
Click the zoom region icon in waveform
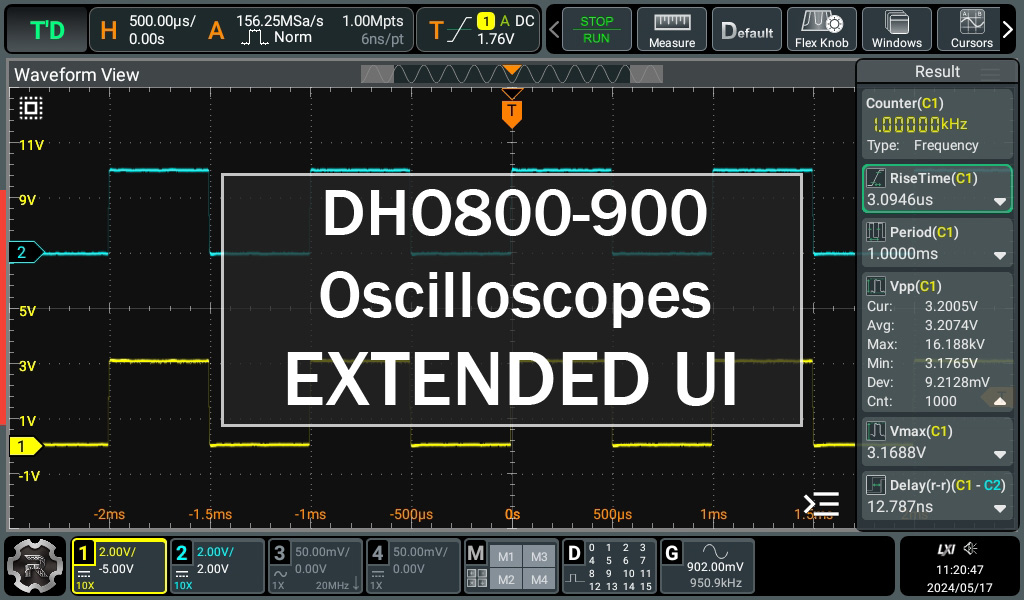[31, 108]
